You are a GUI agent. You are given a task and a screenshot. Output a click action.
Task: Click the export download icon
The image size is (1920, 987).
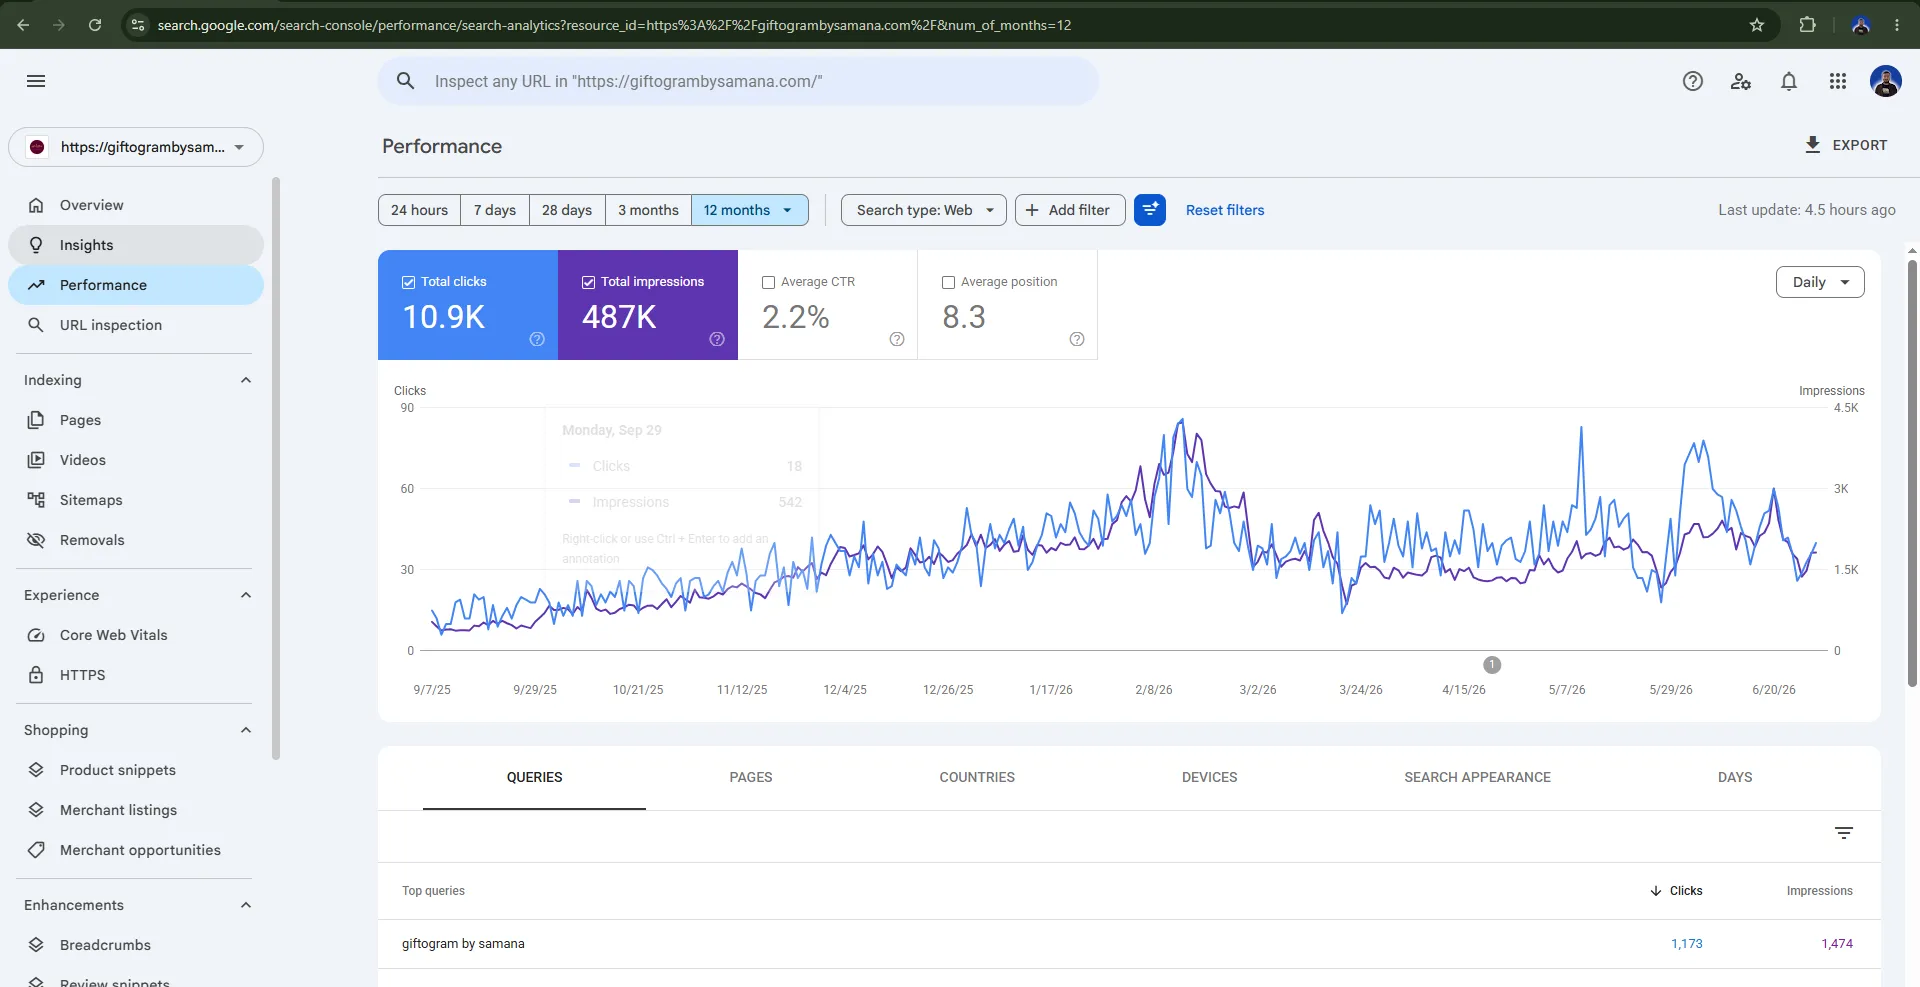pyautogui.click(x=1812, y=145)
